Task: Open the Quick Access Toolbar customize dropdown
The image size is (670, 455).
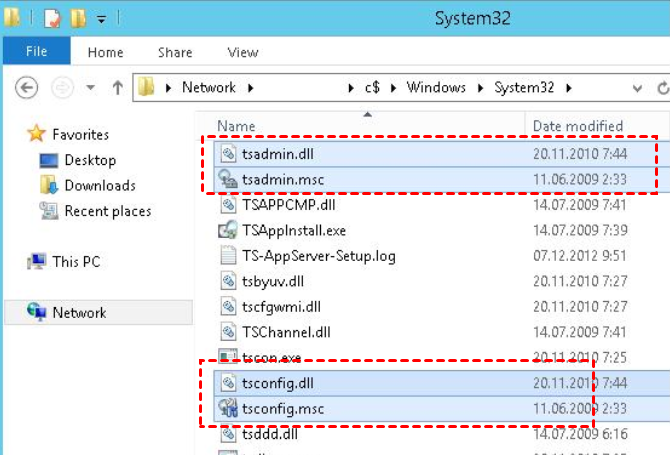Action: pos(103,18)
